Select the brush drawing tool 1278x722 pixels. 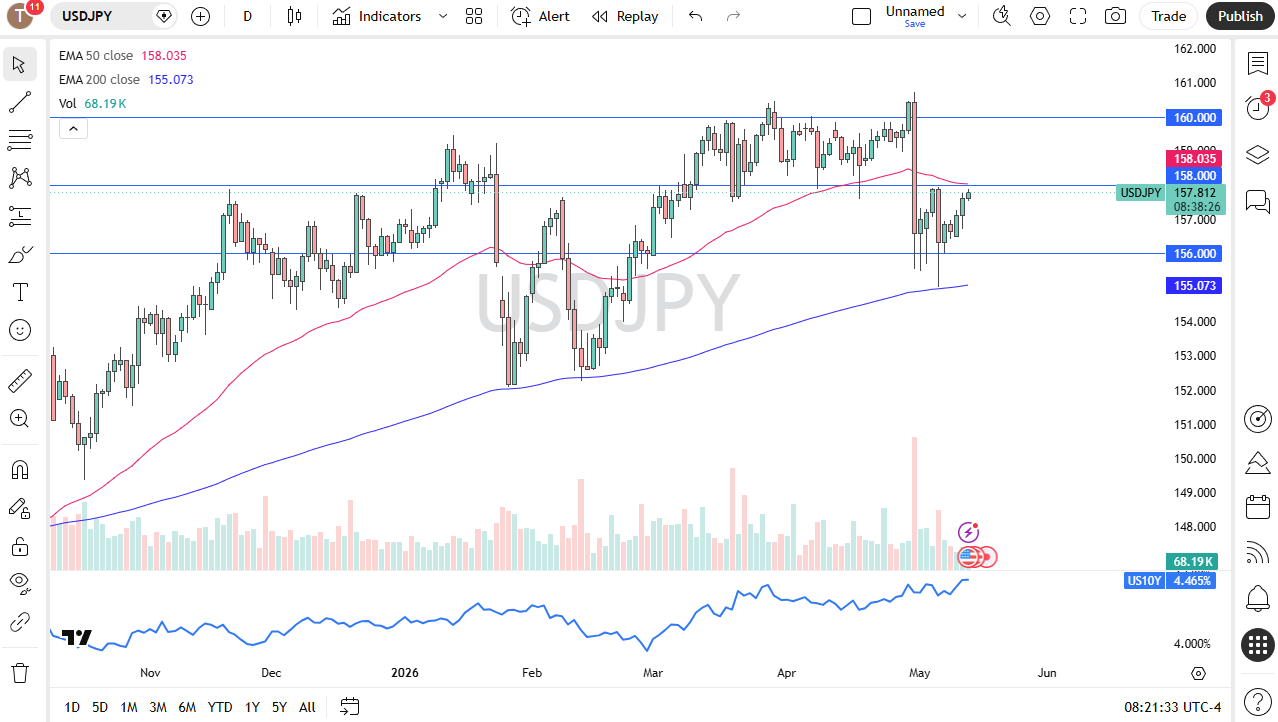coord(20,254)
